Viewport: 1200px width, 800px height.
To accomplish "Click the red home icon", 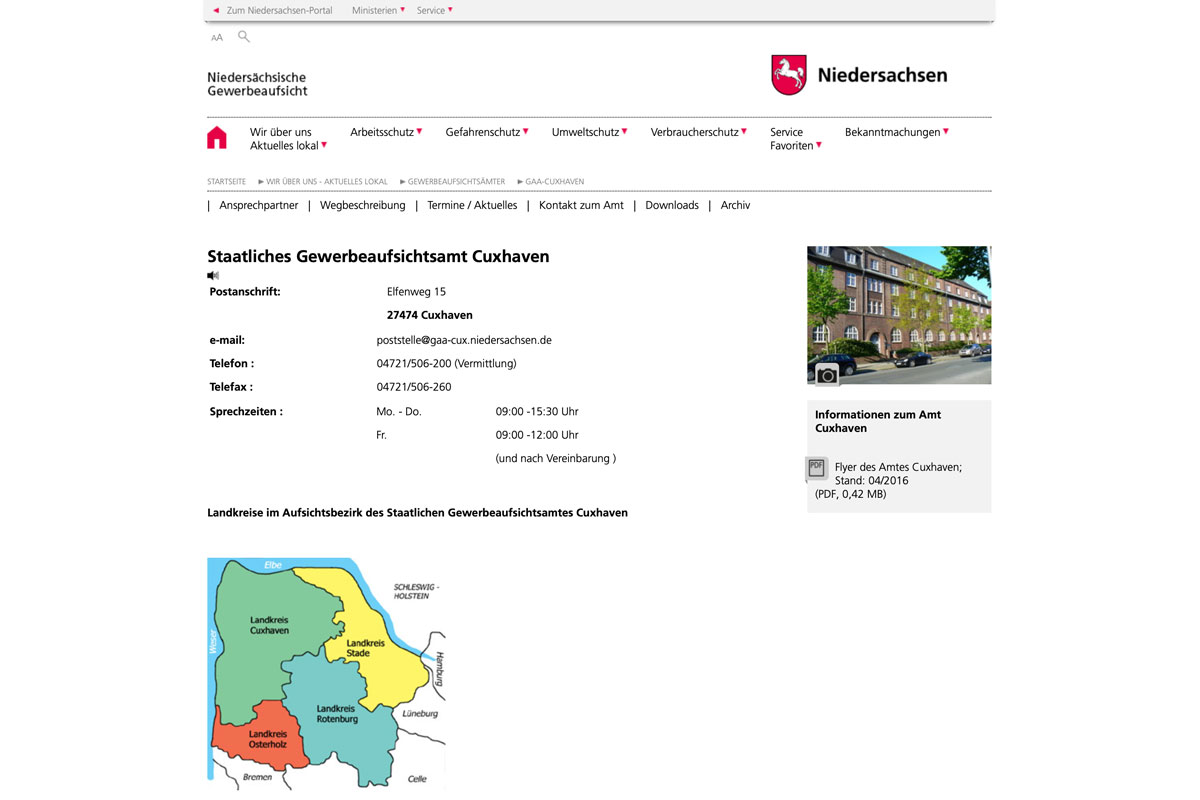I will coord(217,138).
